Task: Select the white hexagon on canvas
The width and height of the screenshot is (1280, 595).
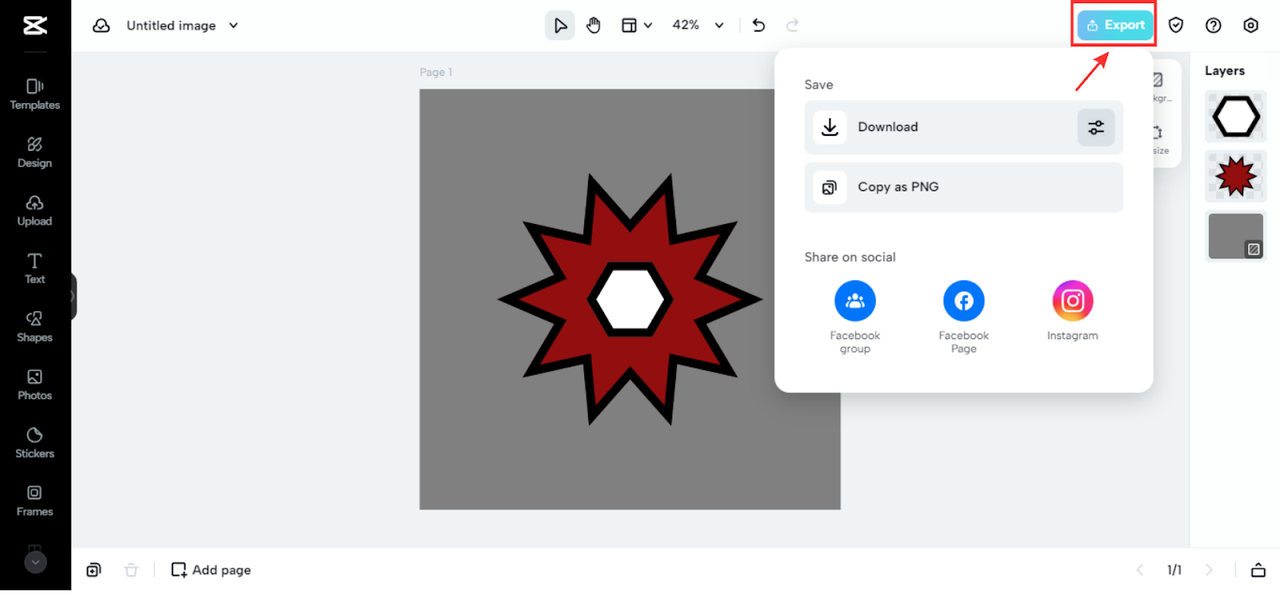Action: pyautogui.click(x=629, y=299)
